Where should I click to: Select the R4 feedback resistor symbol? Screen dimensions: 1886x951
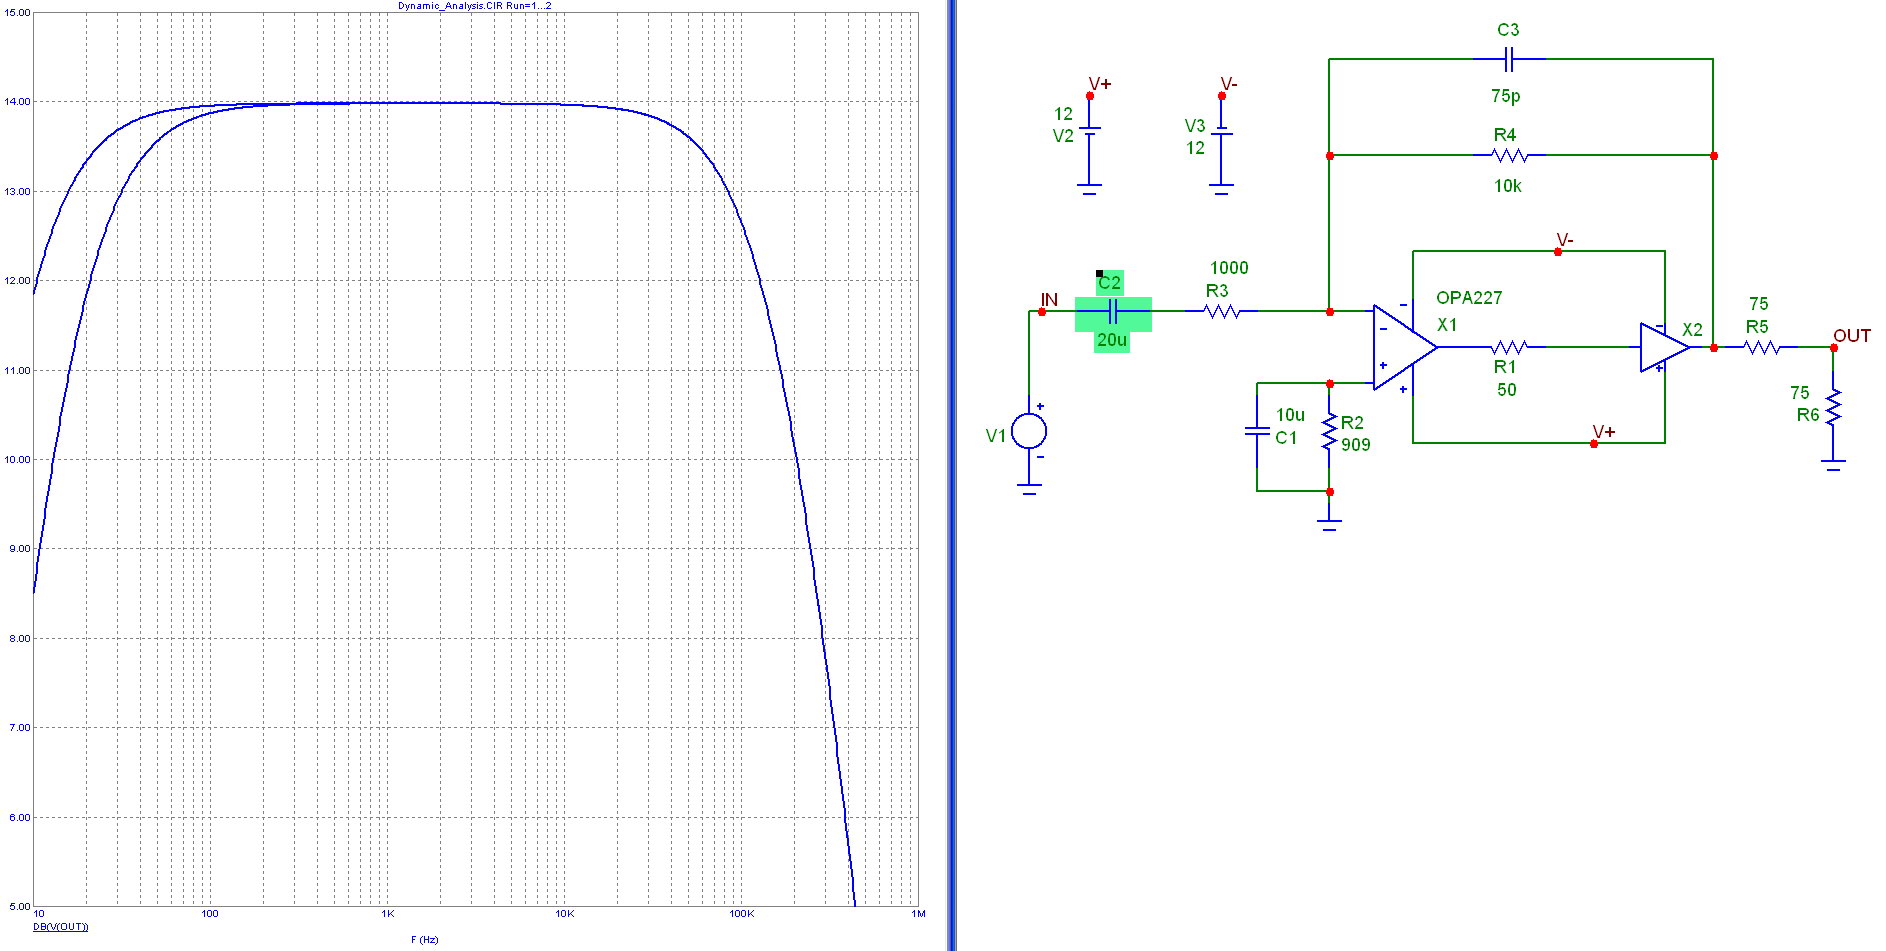pos(1509,155)
